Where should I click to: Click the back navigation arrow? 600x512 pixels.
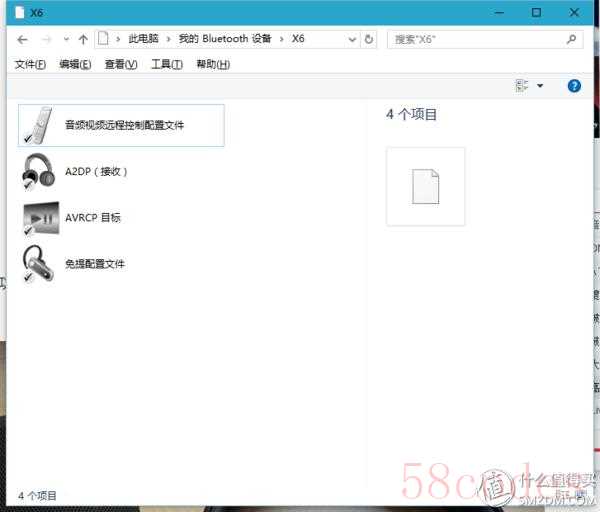point(22,40)
